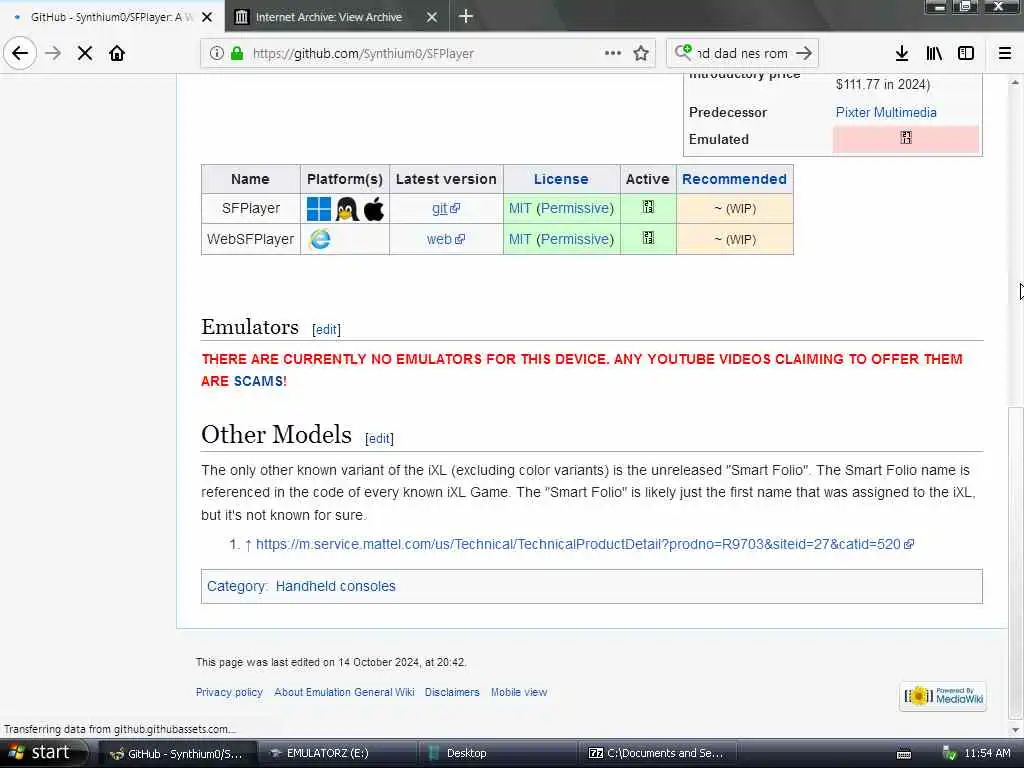Stop loading the page with X button
The height and width of the screenshot is (768, 1024).
[85, 53]
